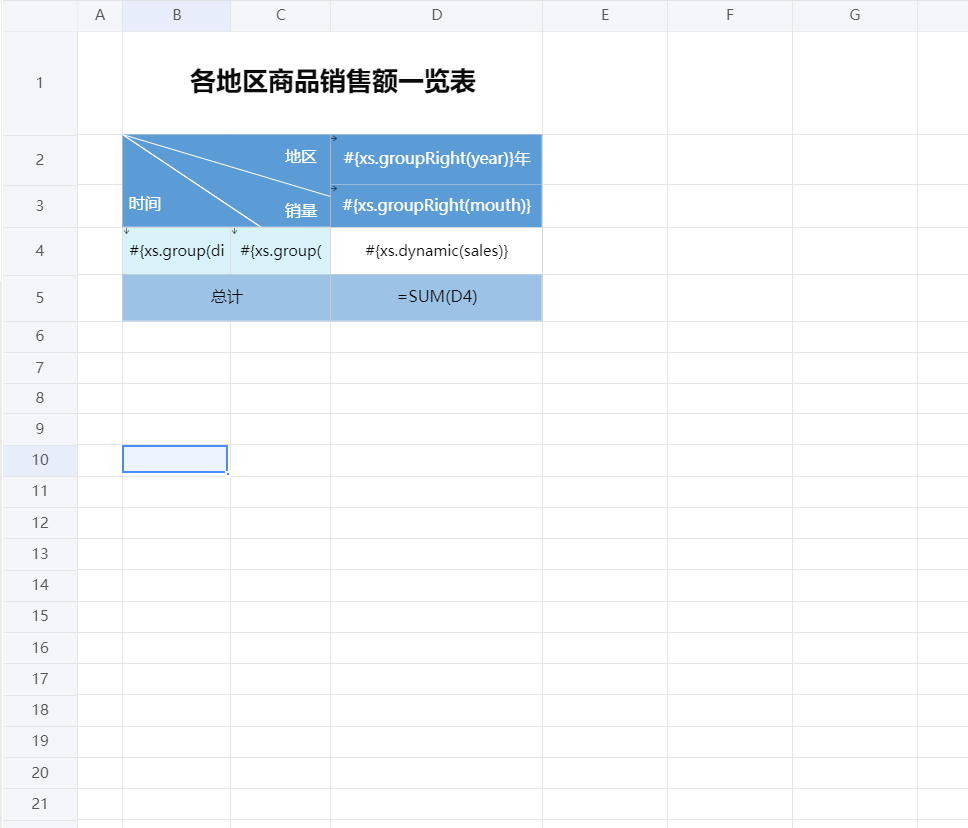Select row 11 header
This screenshot has height=828, width=968.
(x=40, y=491)
